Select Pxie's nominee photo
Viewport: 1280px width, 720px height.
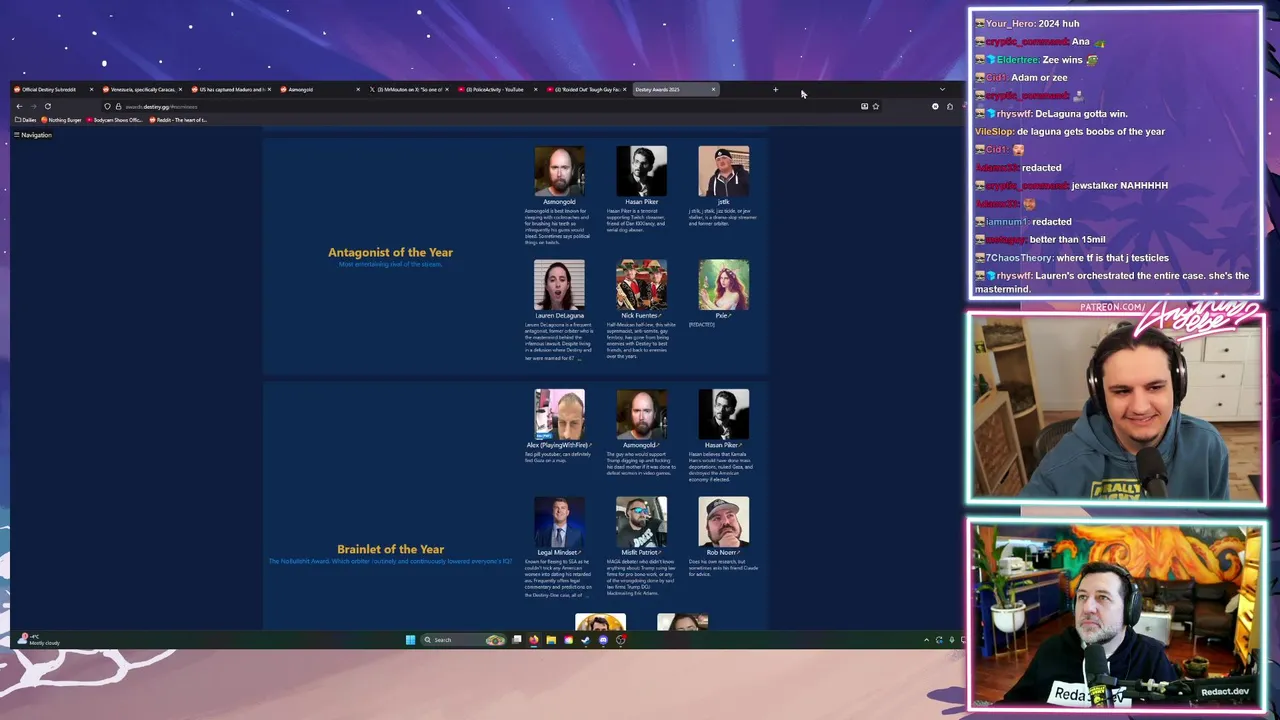click(x=723, y=285)
